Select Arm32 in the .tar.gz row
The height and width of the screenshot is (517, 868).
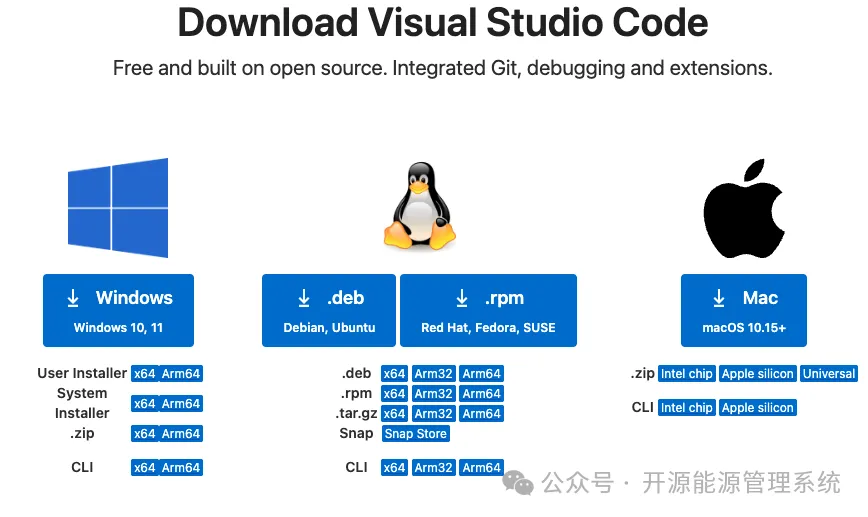[x=433, y=413]
